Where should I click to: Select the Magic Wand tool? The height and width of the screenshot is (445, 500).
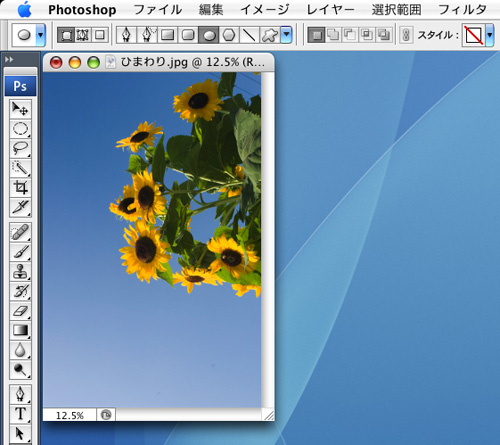coord(20,168)
